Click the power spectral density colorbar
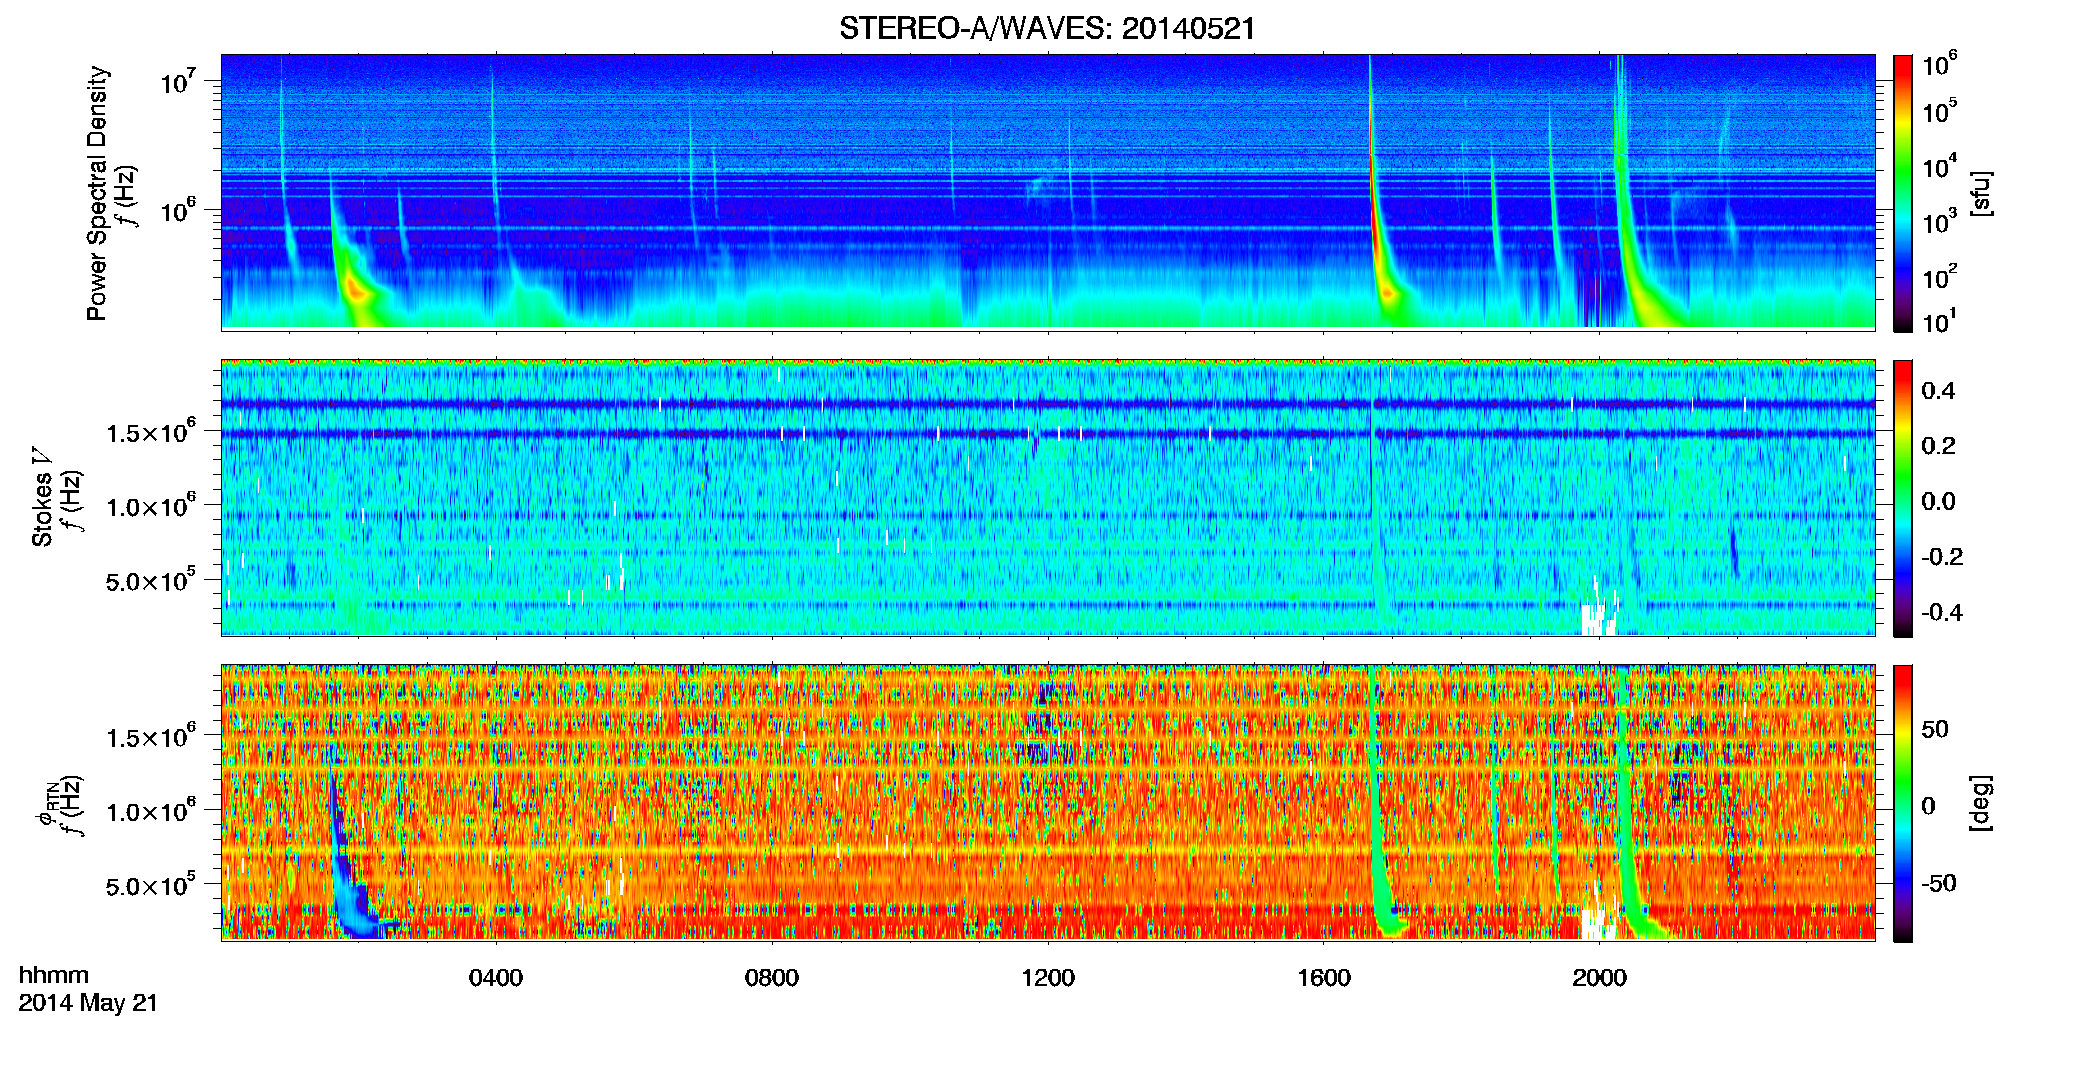 pos(1902,193)
